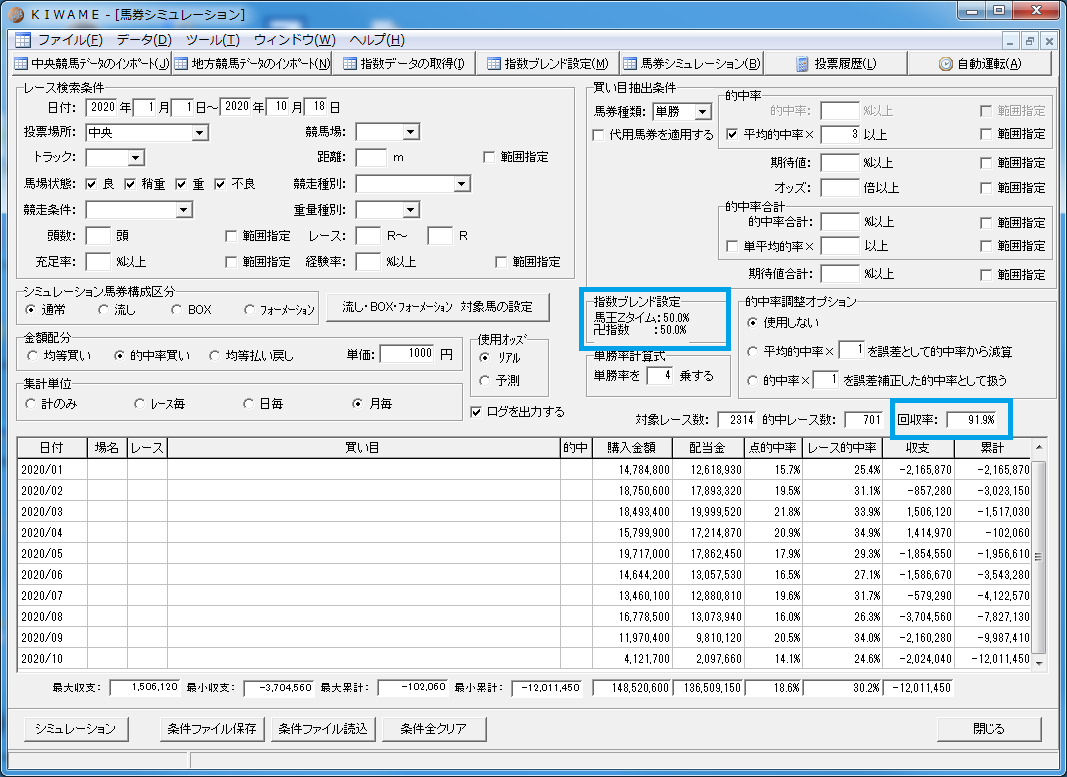Click the 収支 column header
The width and height of the screenshot is (1067, 777).
pyautogui.click(x=918, y=448)
